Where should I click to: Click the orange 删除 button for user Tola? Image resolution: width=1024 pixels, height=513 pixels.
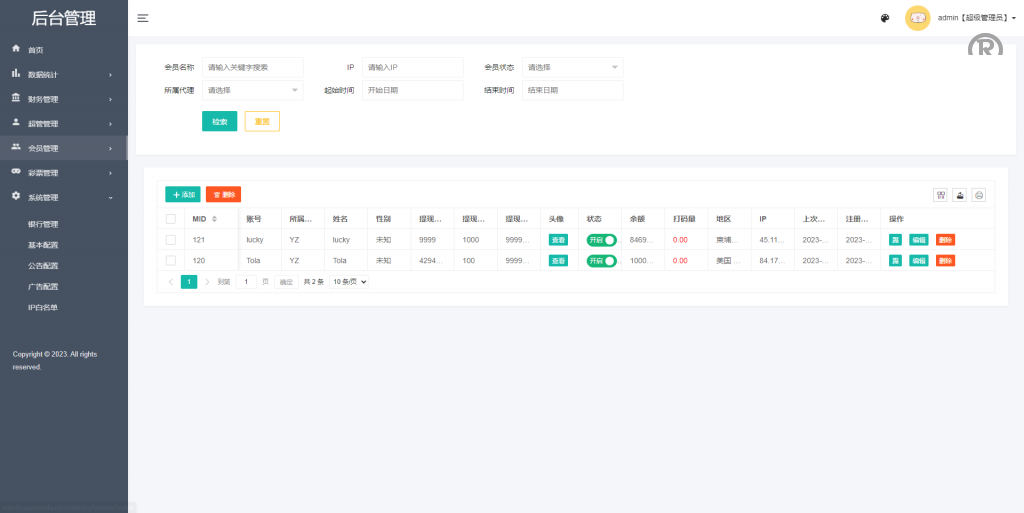[x=945, y=261]
